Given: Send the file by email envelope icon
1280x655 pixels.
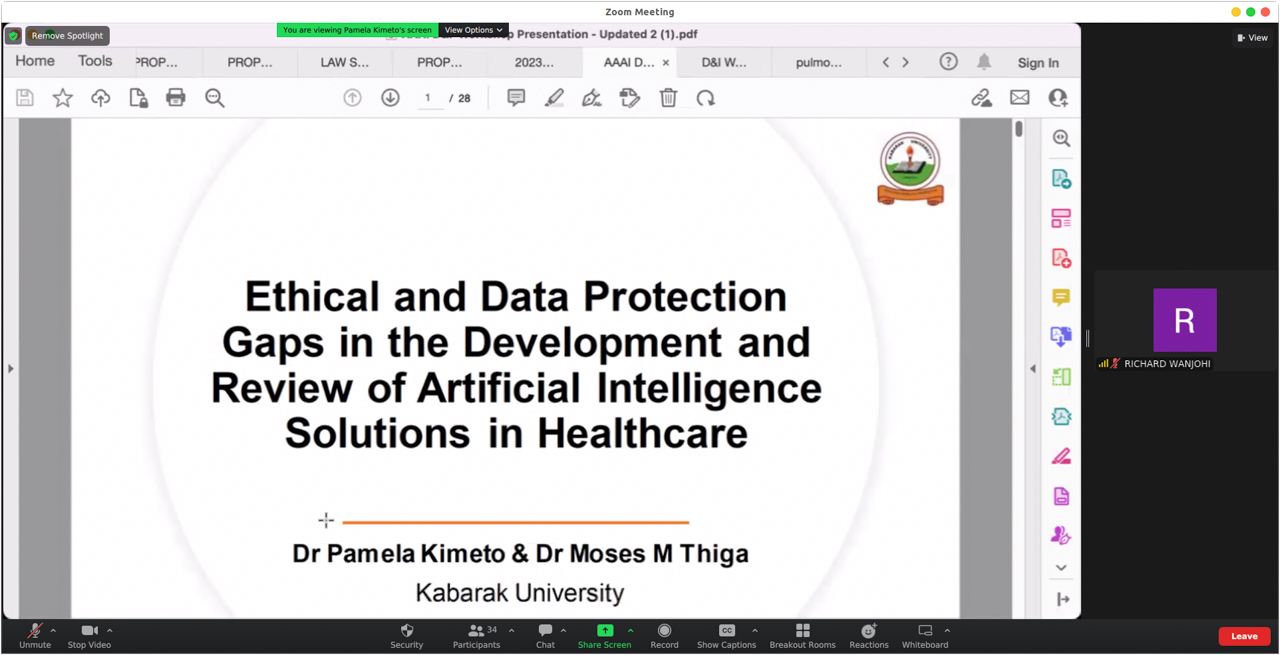Looking at the screenshot, I should tap(1020, 98).
